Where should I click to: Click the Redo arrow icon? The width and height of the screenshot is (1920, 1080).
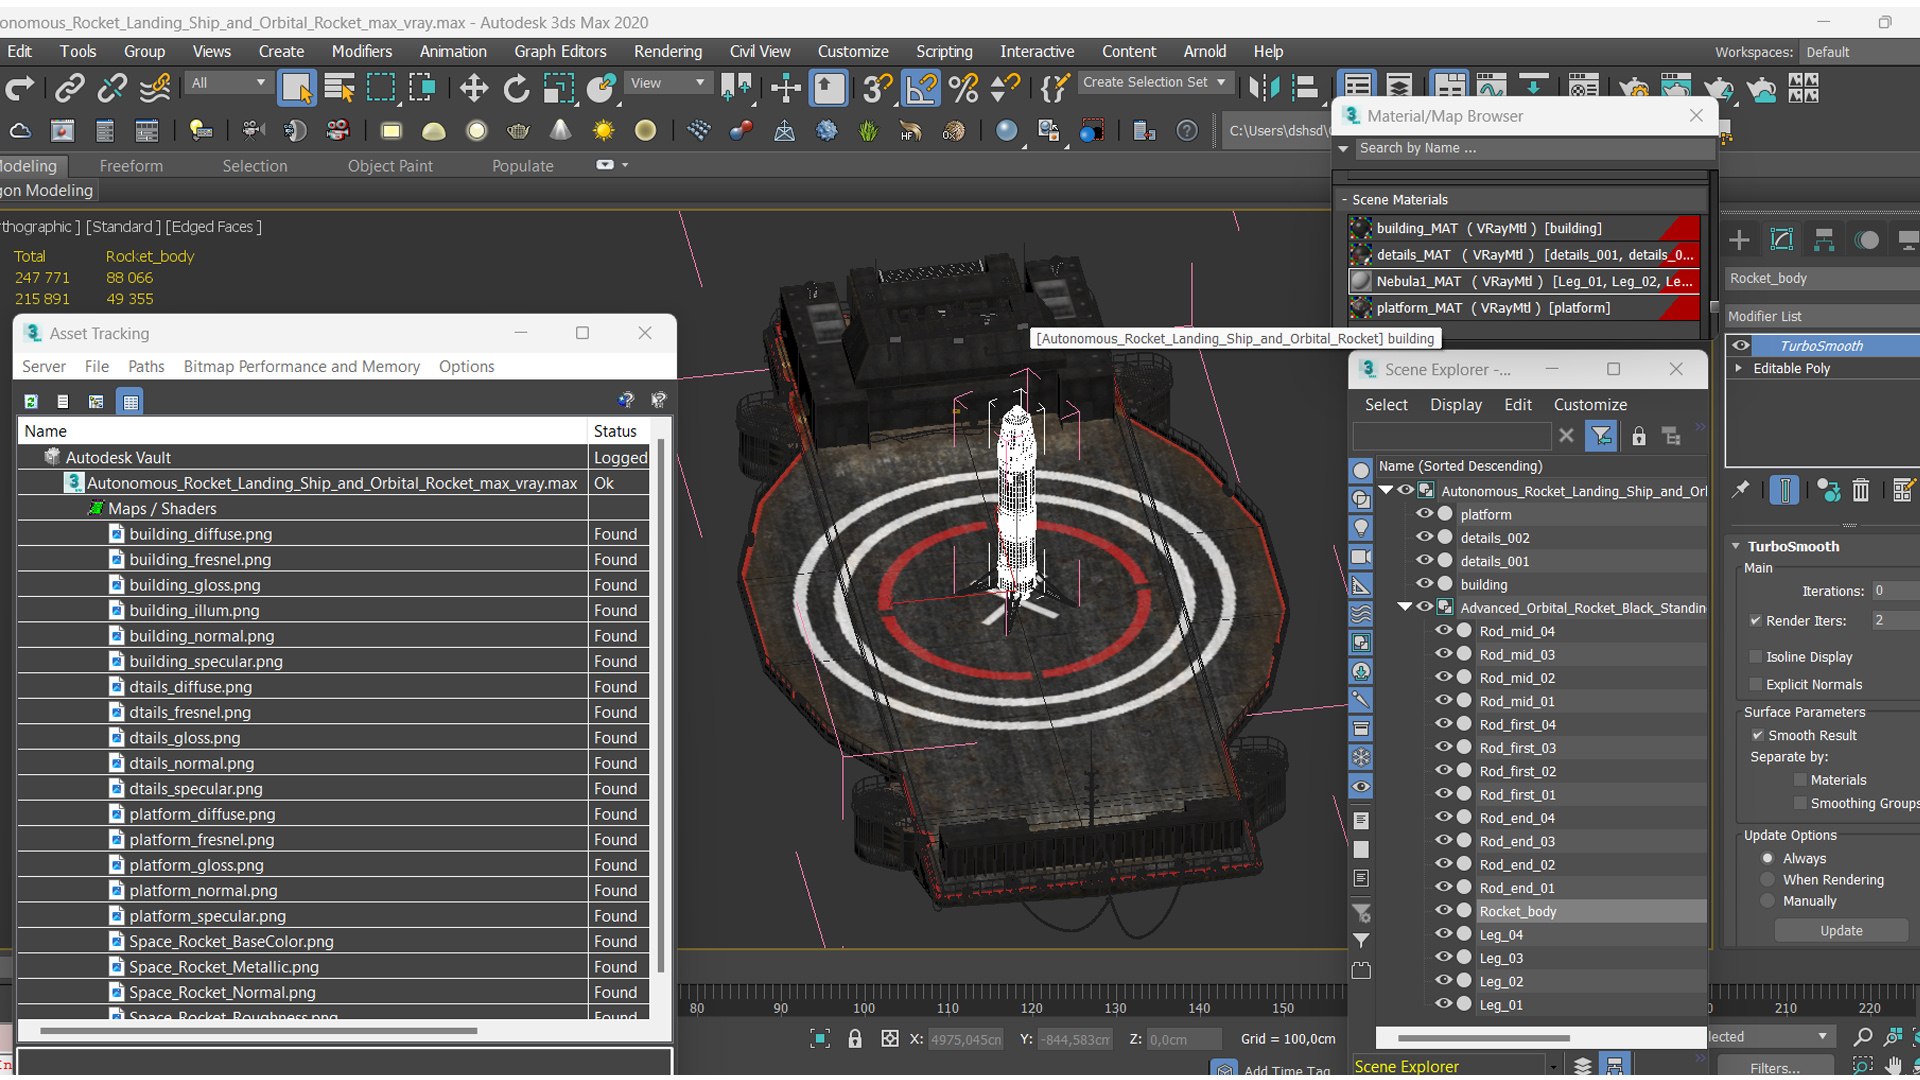(20, 89)
